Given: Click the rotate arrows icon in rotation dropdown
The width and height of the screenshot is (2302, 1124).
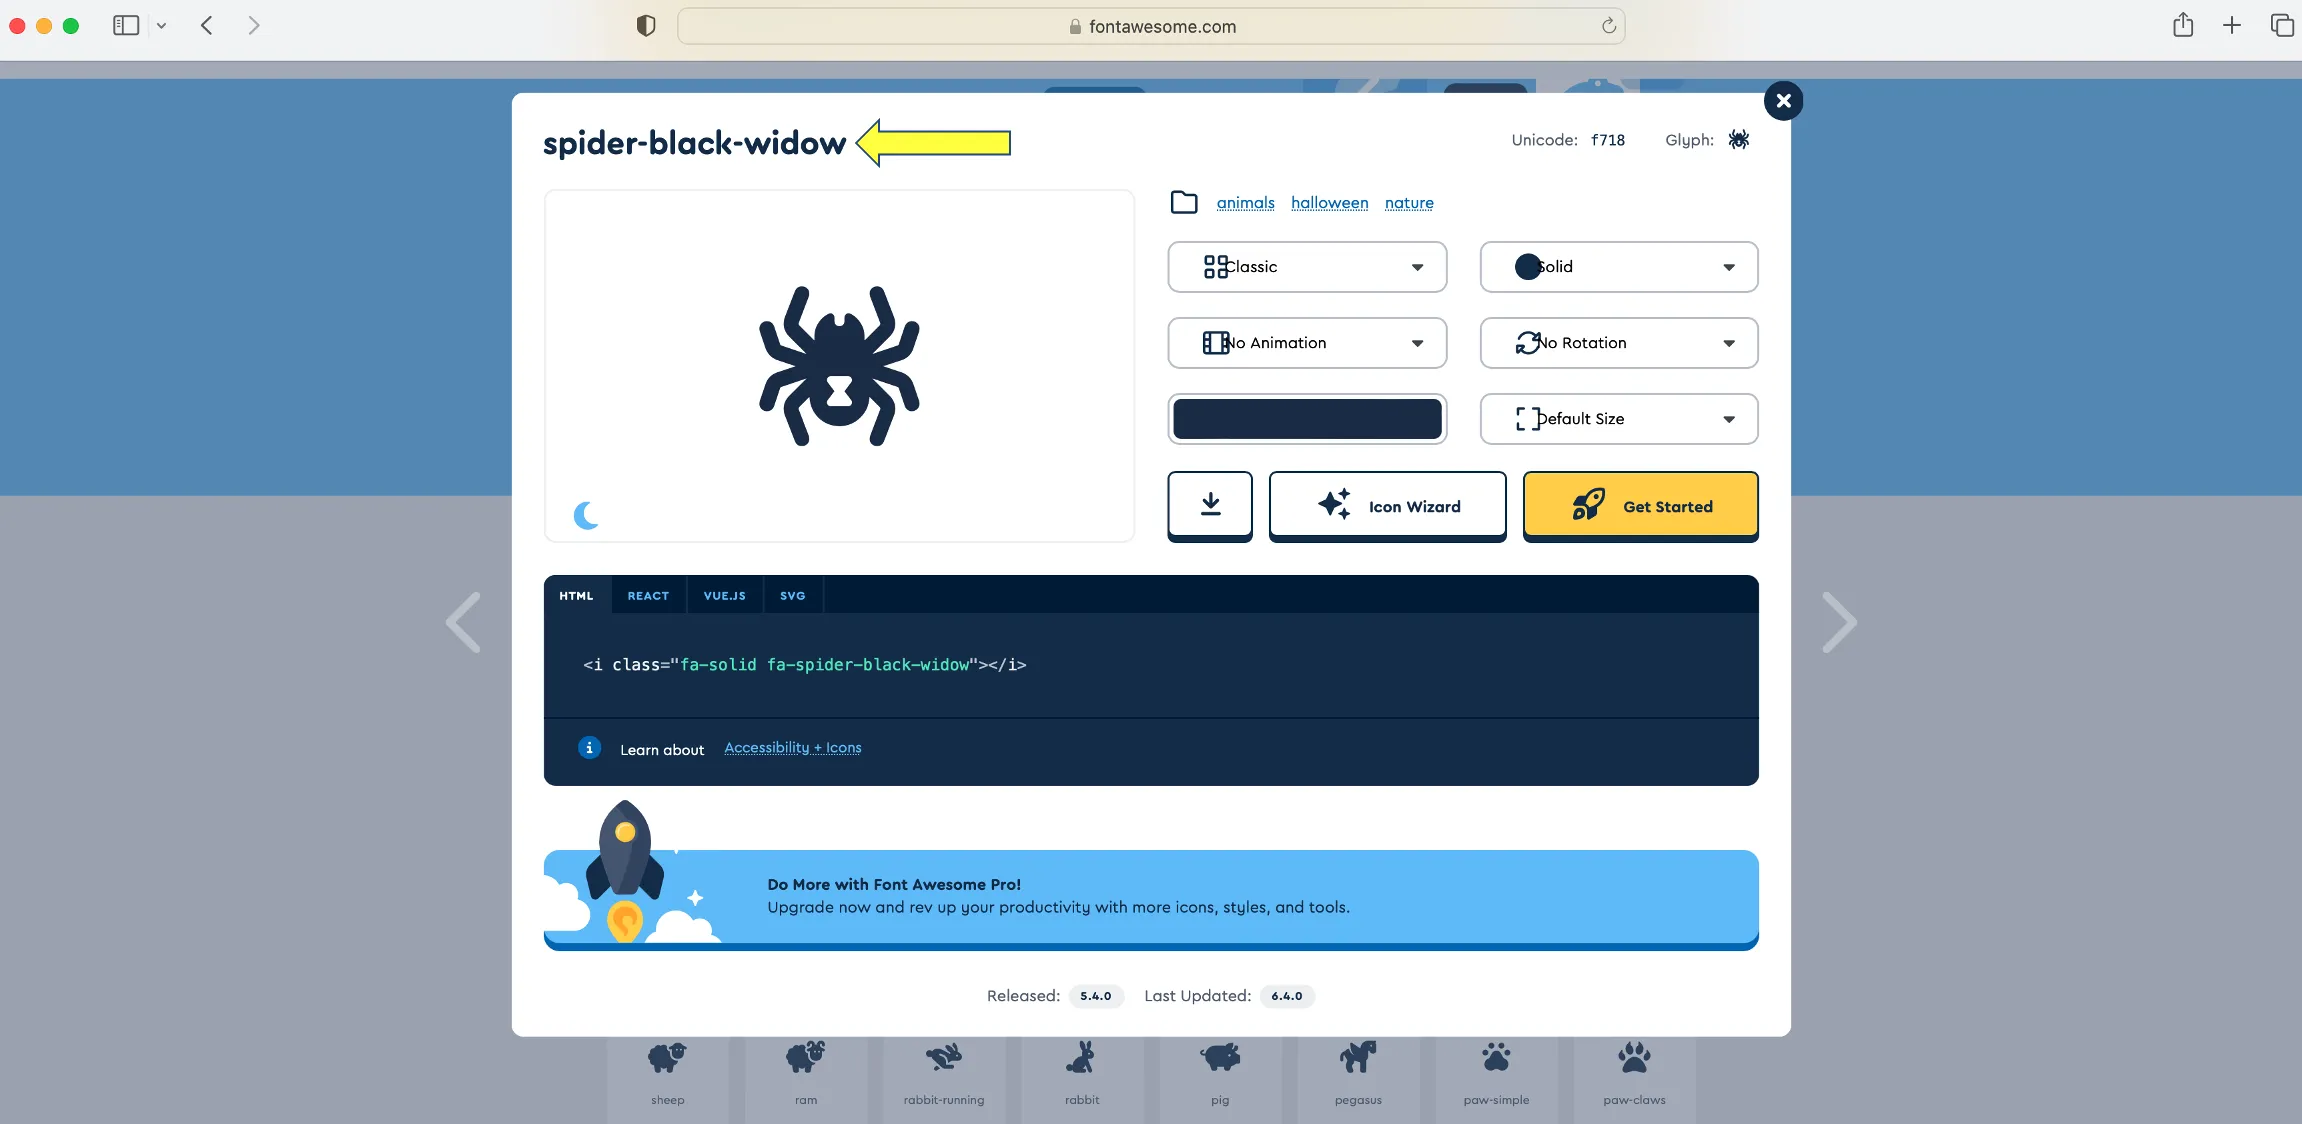Looking at the screenshot, I should [1528, 343].
